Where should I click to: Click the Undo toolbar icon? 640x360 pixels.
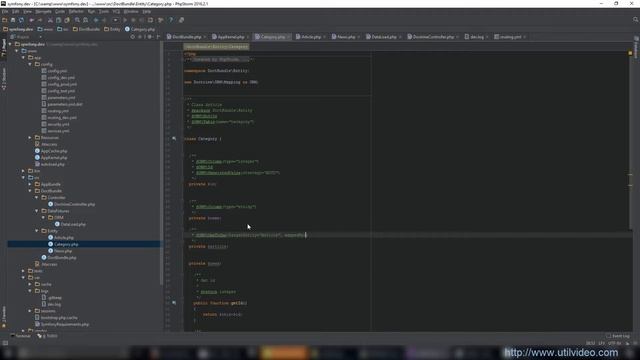31,20
